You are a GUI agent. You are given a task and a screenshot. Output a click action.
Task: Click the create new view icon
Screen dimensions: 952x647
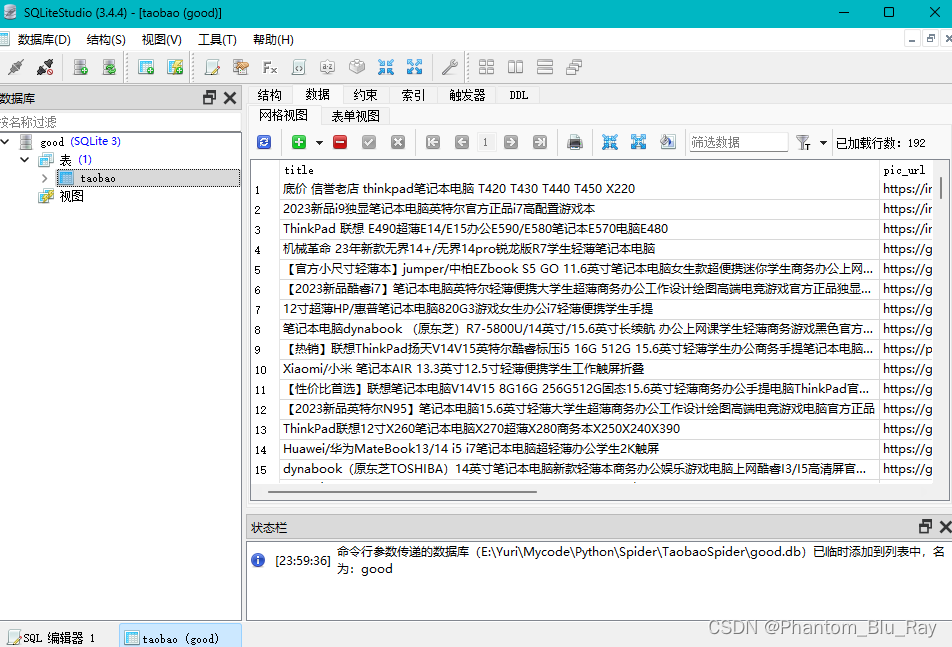(x=175, y=67)
